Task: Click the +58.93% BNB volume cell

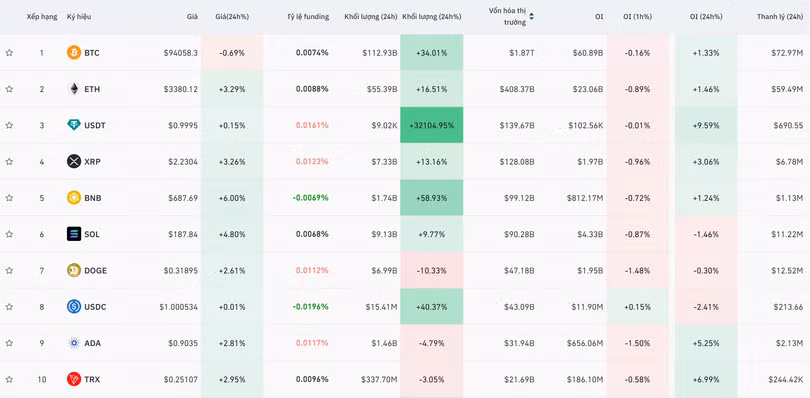Action: 431,197
